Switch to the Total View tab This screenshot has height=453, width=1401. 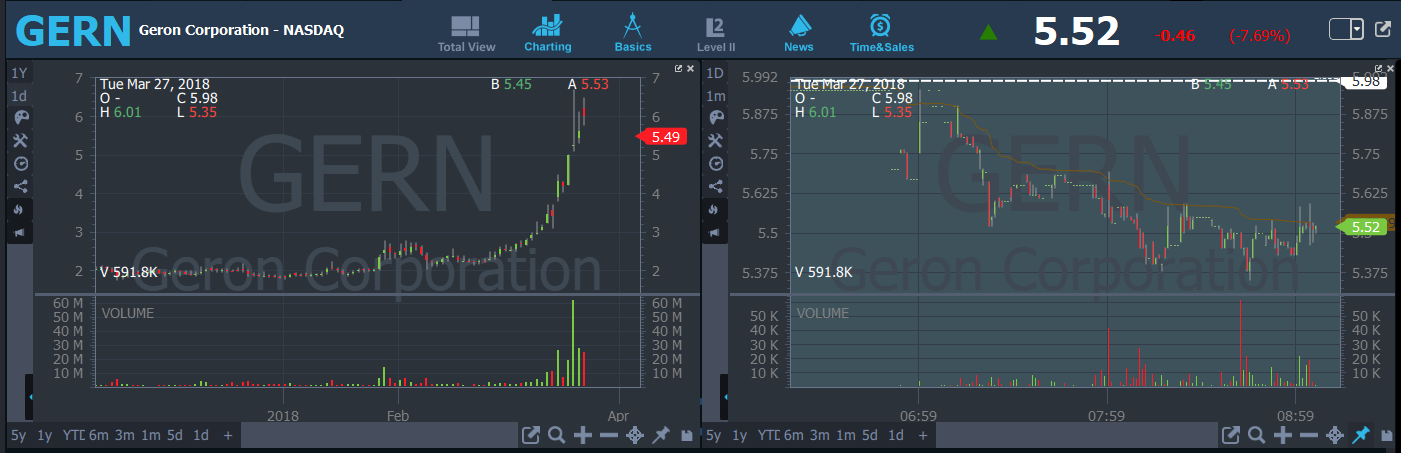[466, 33]
